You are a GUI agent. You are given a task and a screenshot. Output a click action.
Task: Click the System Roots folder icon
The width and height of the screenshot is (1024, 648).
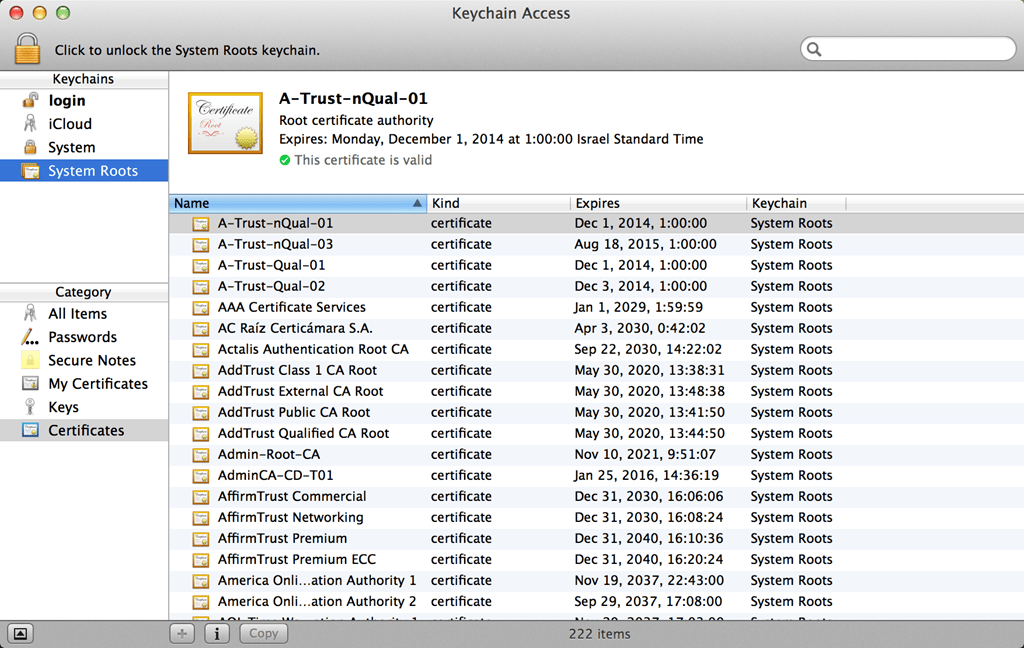[30, 171]
